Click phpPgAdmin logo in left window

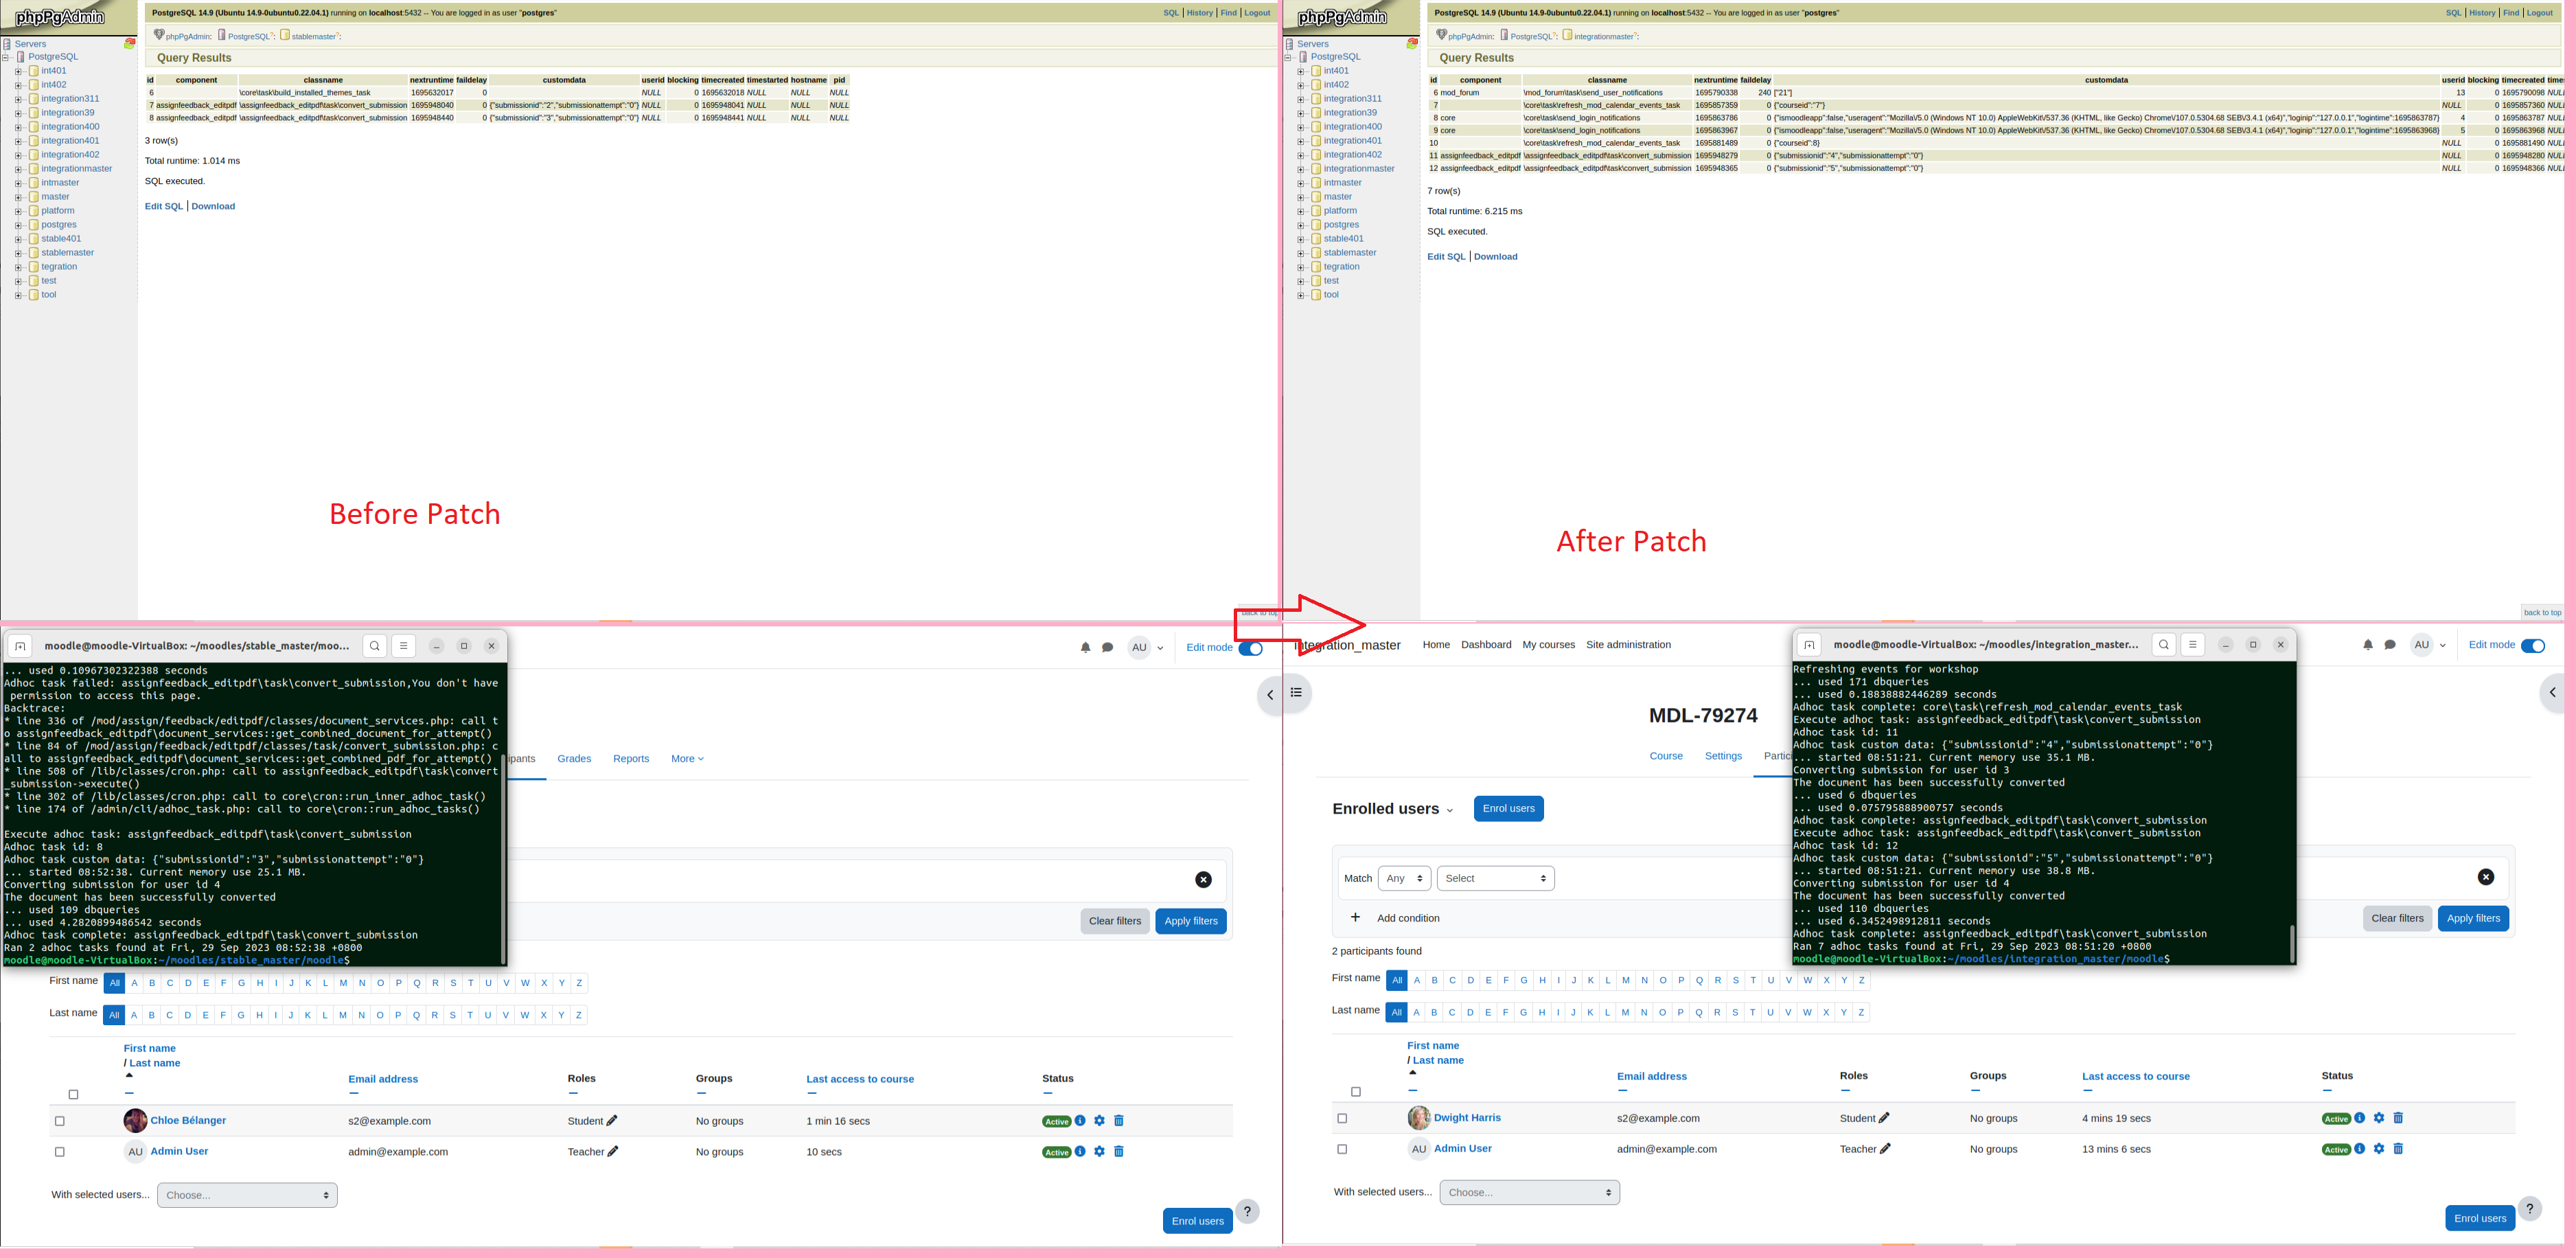tap(60, 17)
